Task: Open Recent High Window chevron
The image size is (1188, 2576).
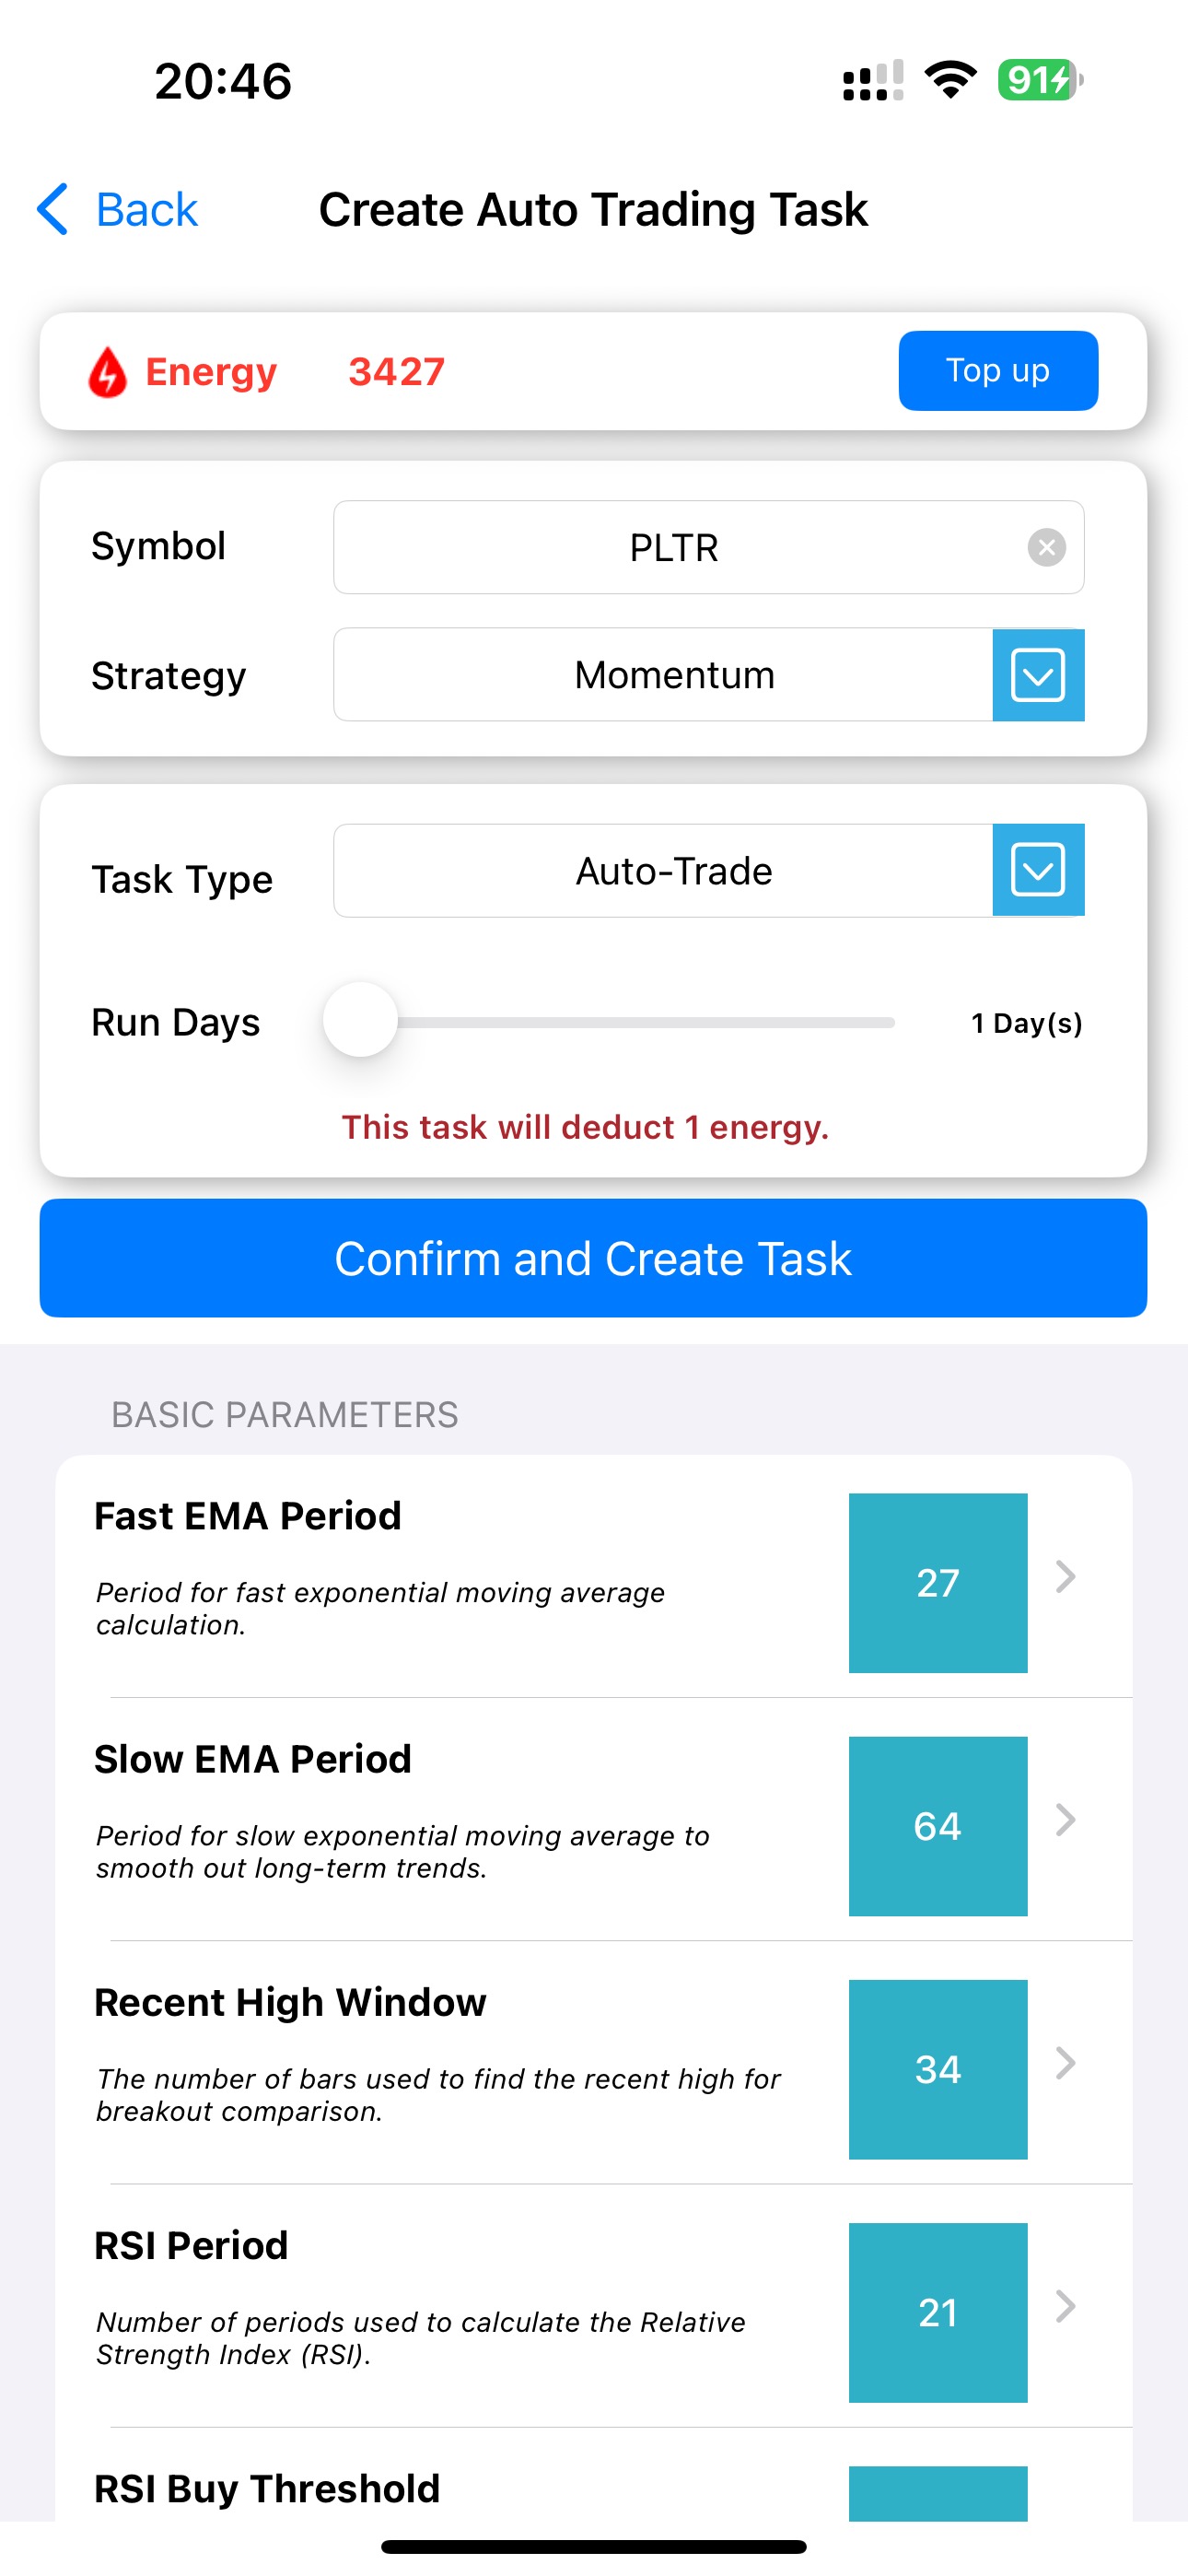Action: pos(1066,2063)
